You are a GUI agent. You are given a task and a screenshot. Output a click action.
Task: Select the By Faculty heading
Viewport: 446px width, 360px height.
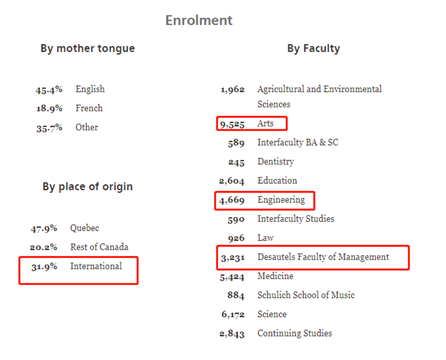click(x=314, y=48)
